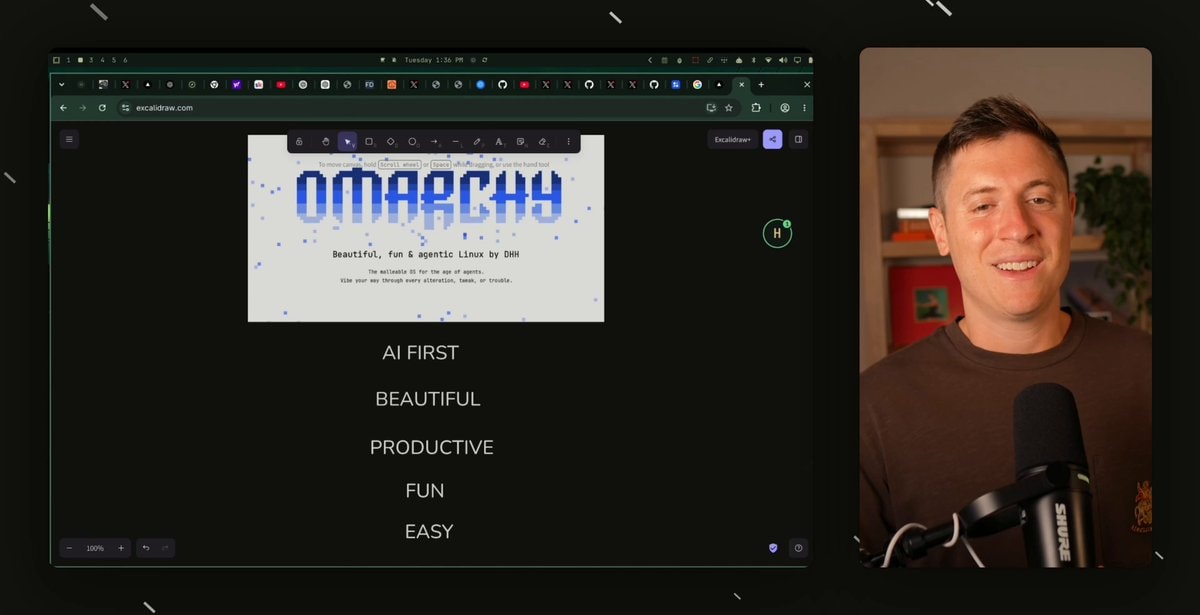
Task: Open the tab search dropdown chevron
Action: coord(61,85)
